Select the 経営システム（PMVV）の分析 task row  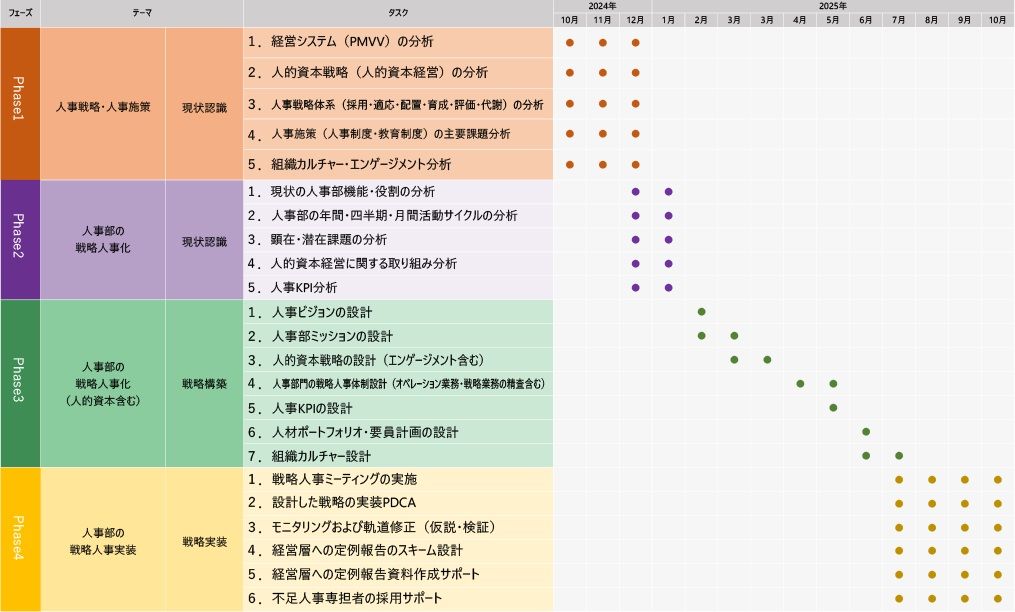[350, 43]
